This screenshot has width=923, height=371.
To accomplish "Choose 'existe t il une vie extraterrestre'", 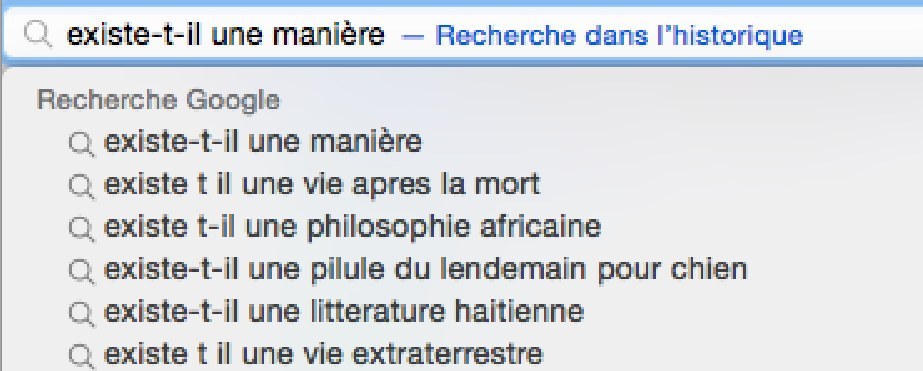I will [x=323, y=354].
